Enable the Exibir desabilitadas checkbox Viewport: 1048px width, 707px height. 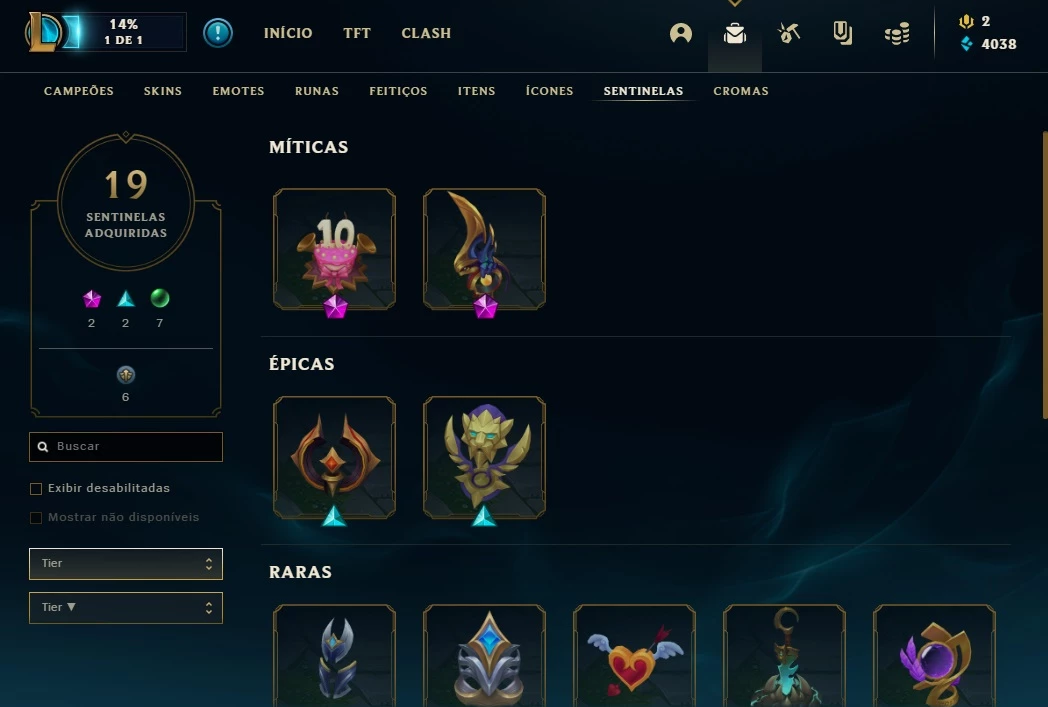pyautogui.click(x=36, y=488)
